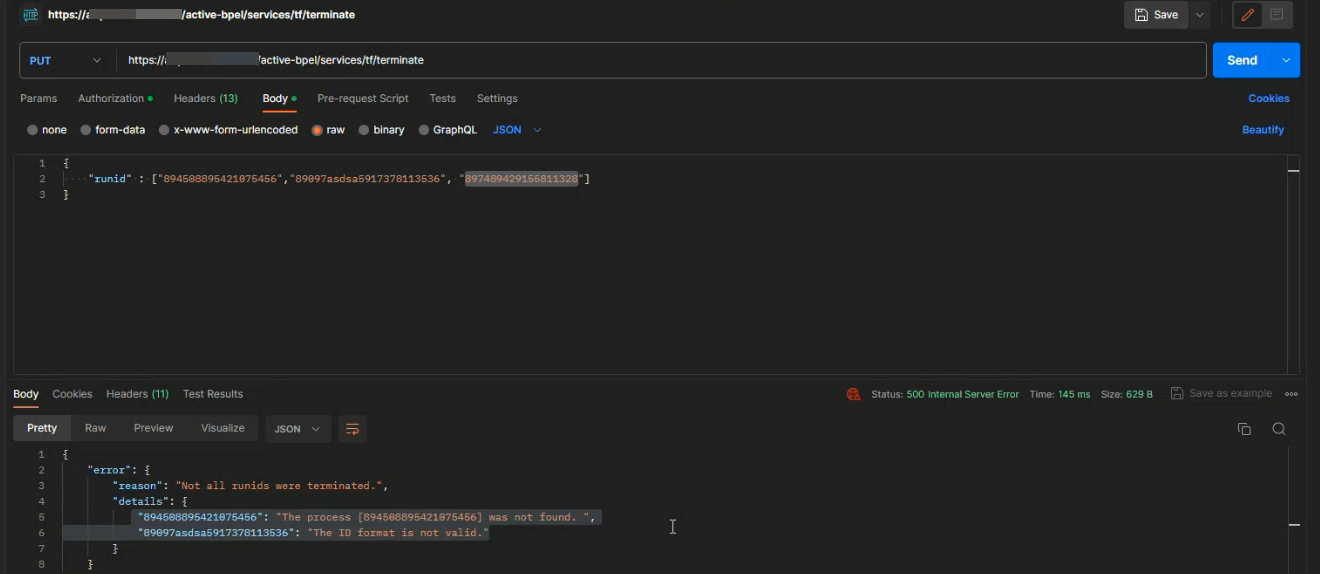Copy the response with the copy icon

(1244, 429)
